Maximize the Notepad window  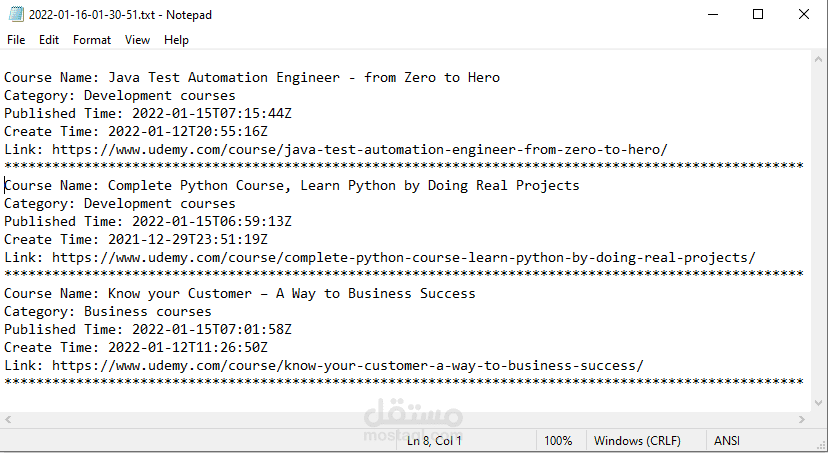[758, 15]
